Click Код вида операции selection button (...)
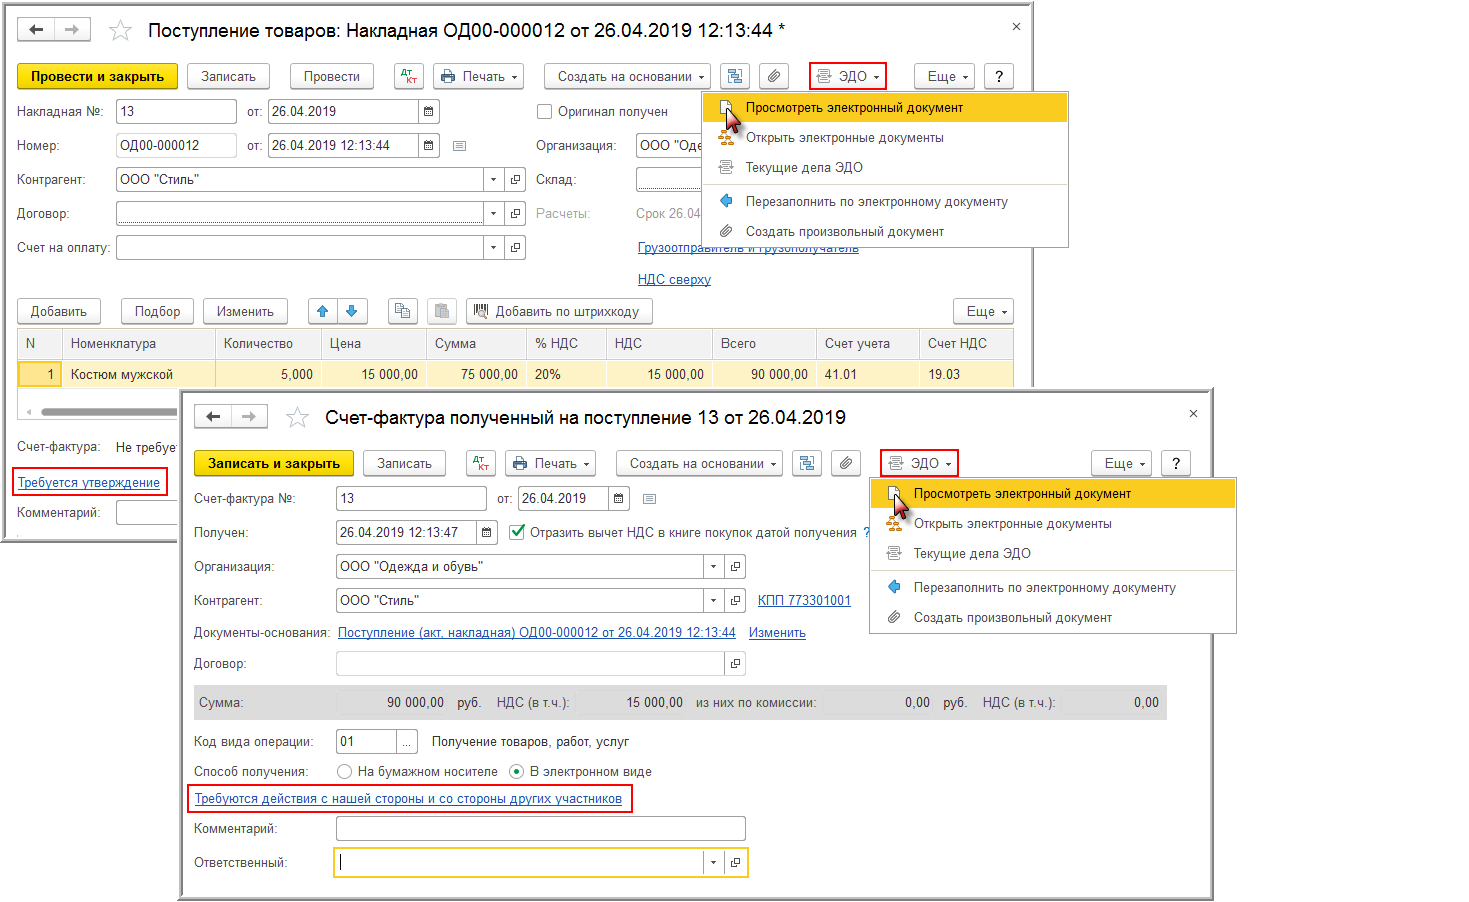1469x902 pixels. click(x=407, y=741)
